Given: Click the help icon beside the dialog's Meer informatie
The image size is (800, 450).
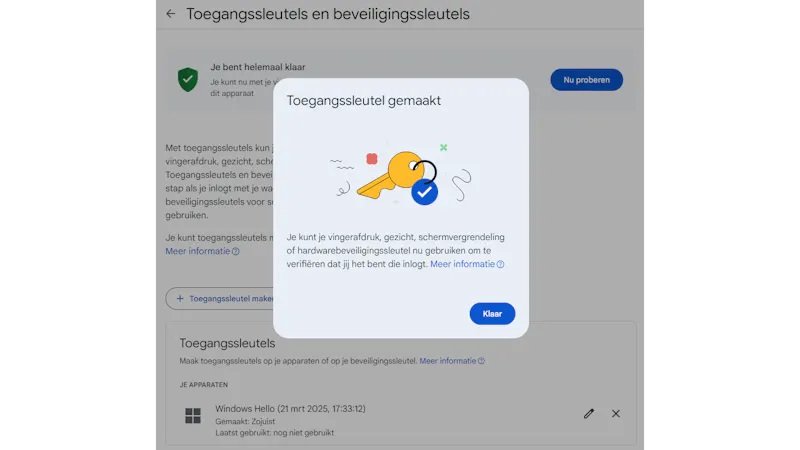Looking at the screenshot, I should coord(501,264).
